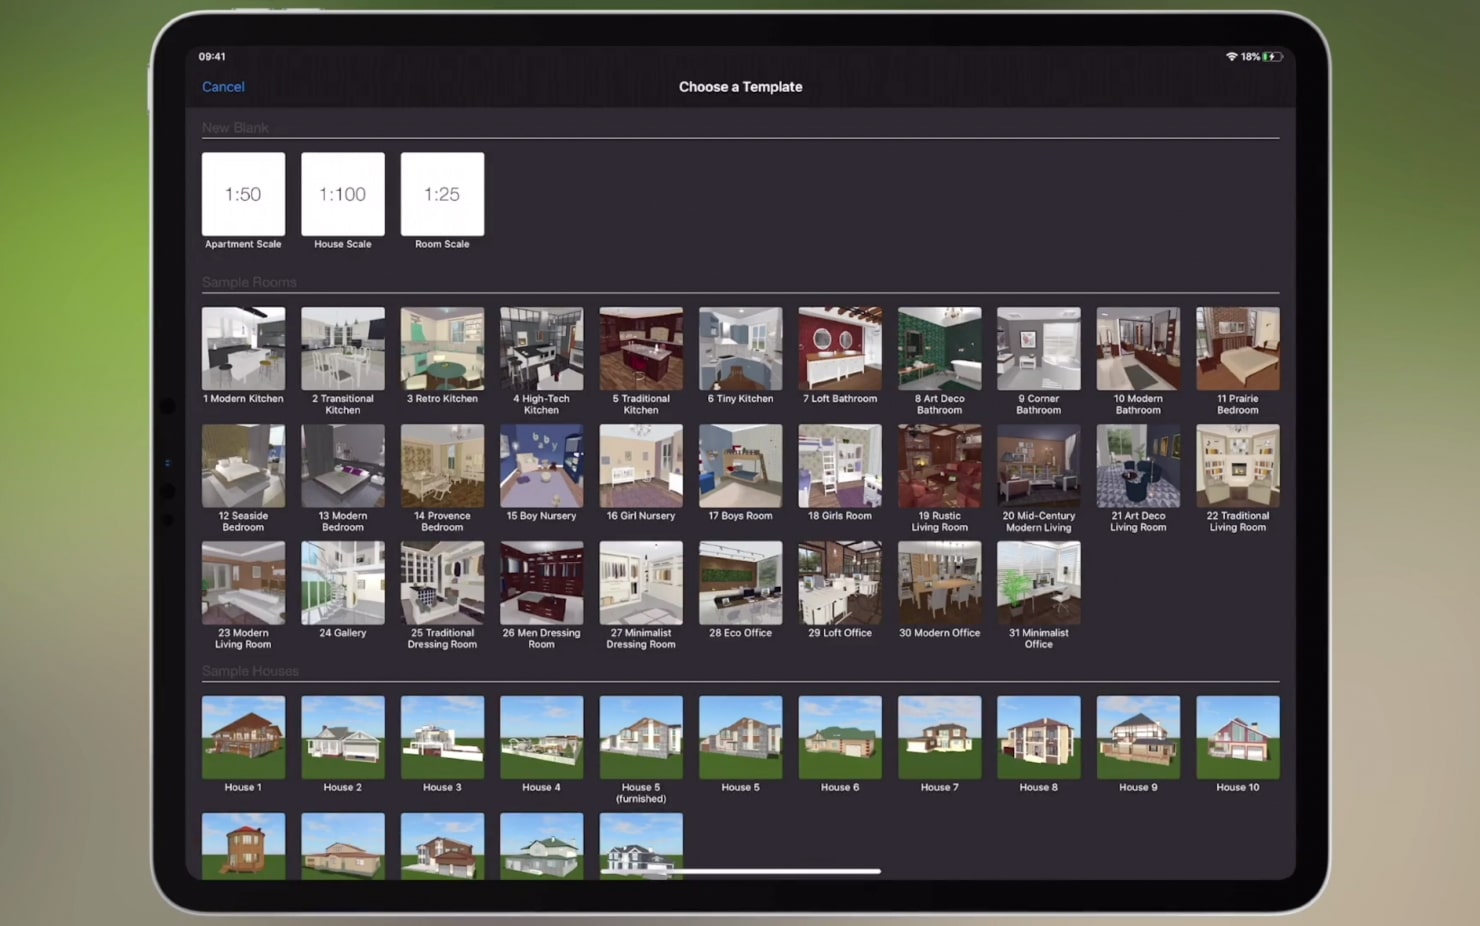The image size is (1480, 926).
Task: Open the Seaside Bedroom sample room
Action: point(243,465)
